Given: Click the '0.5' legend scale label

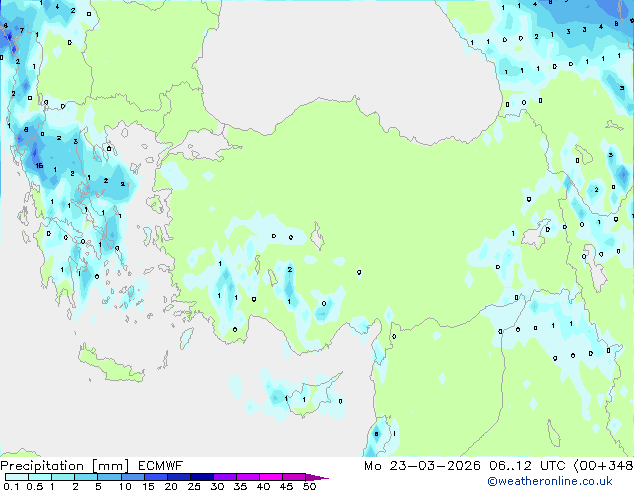Looking at the screenshot, I should [x=35, y=486].
